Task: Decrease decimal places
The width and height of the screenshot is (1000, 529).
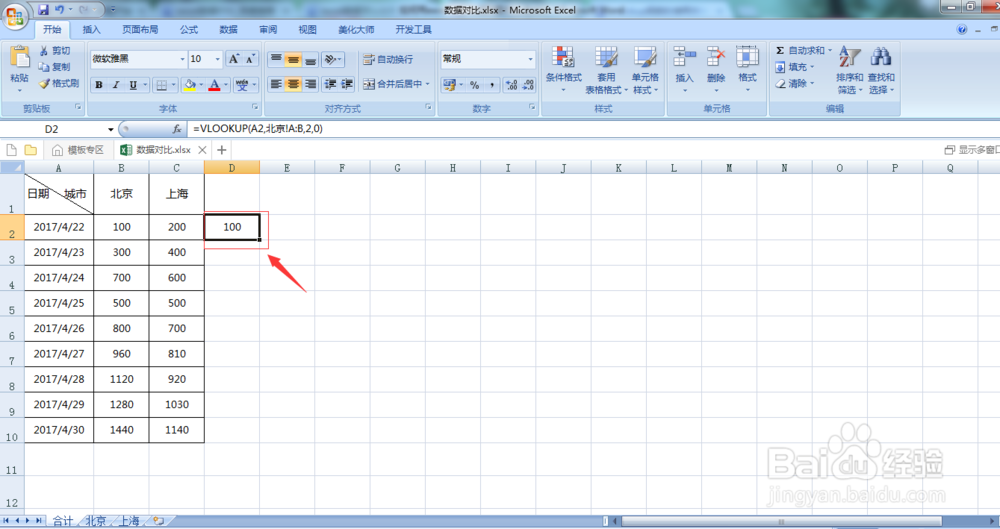Action: coord(528,84)
